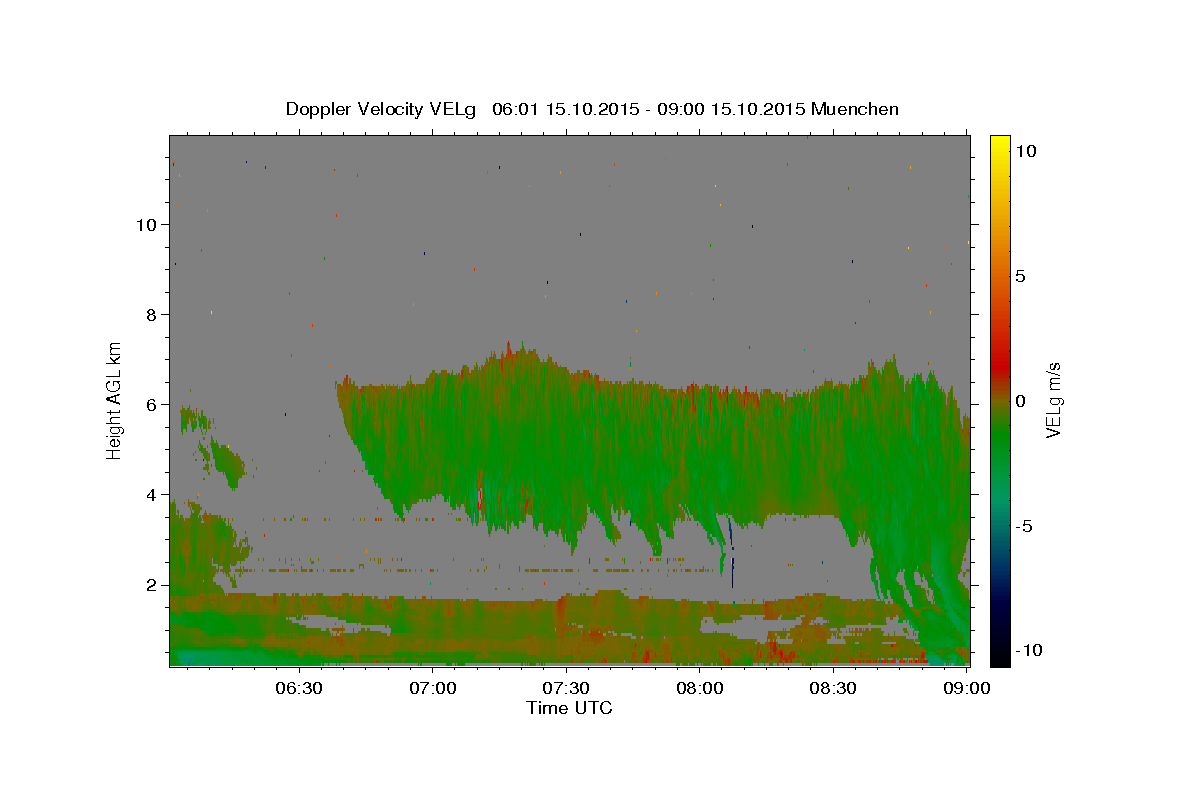The image size is (1200, 800).
Task: Click the height axis label 10
Action: click(145, 225)
